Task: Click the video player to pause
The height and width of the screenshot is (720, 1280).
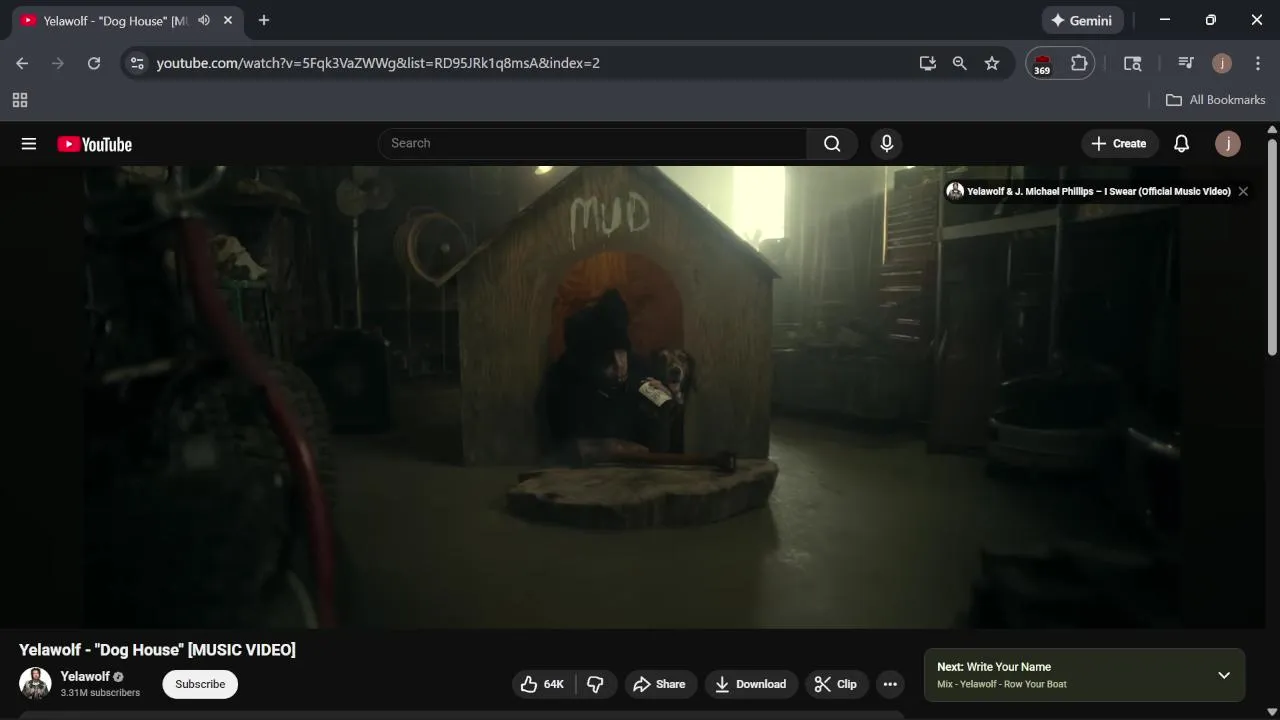Action: click(x=632, y=397)
